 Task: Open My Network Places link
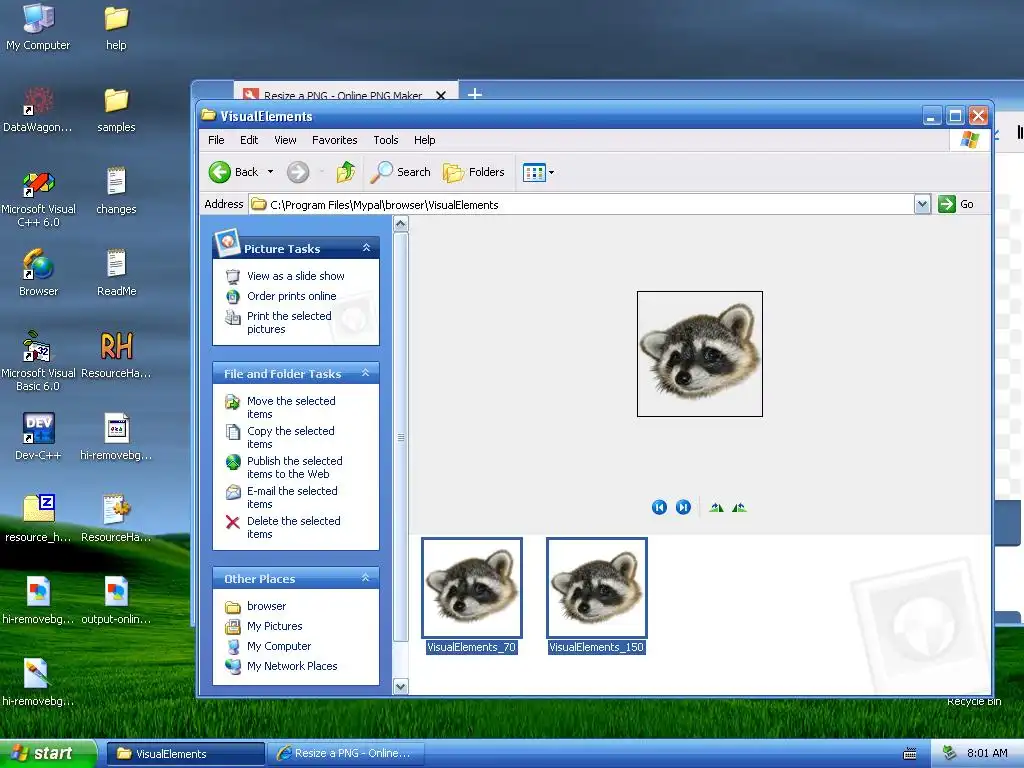click(292, 666)
